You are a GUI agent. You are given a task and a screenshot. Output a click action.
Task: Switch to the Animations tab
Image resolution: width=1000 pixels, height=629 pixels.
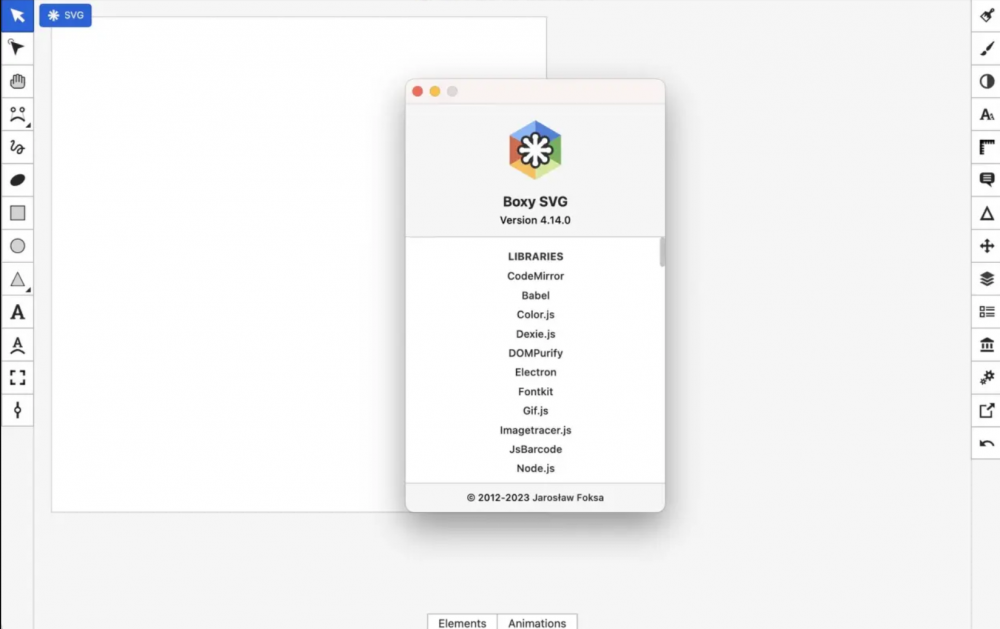coord(537,623)
